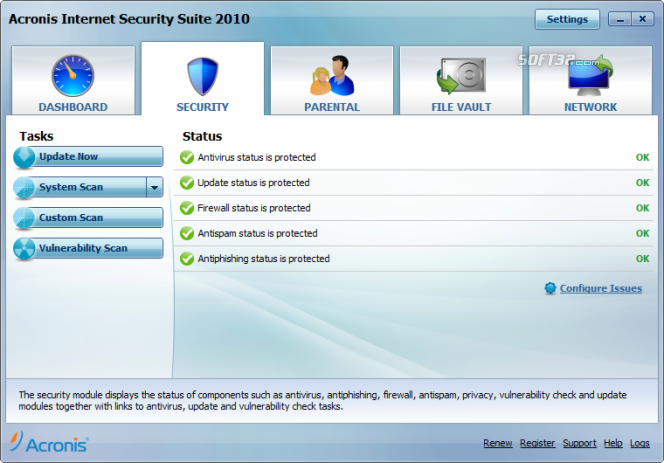Viewport: 664px width, 463px height.
Task: Switch to the DASHBOARD tab label
Action: click(73, 107)
